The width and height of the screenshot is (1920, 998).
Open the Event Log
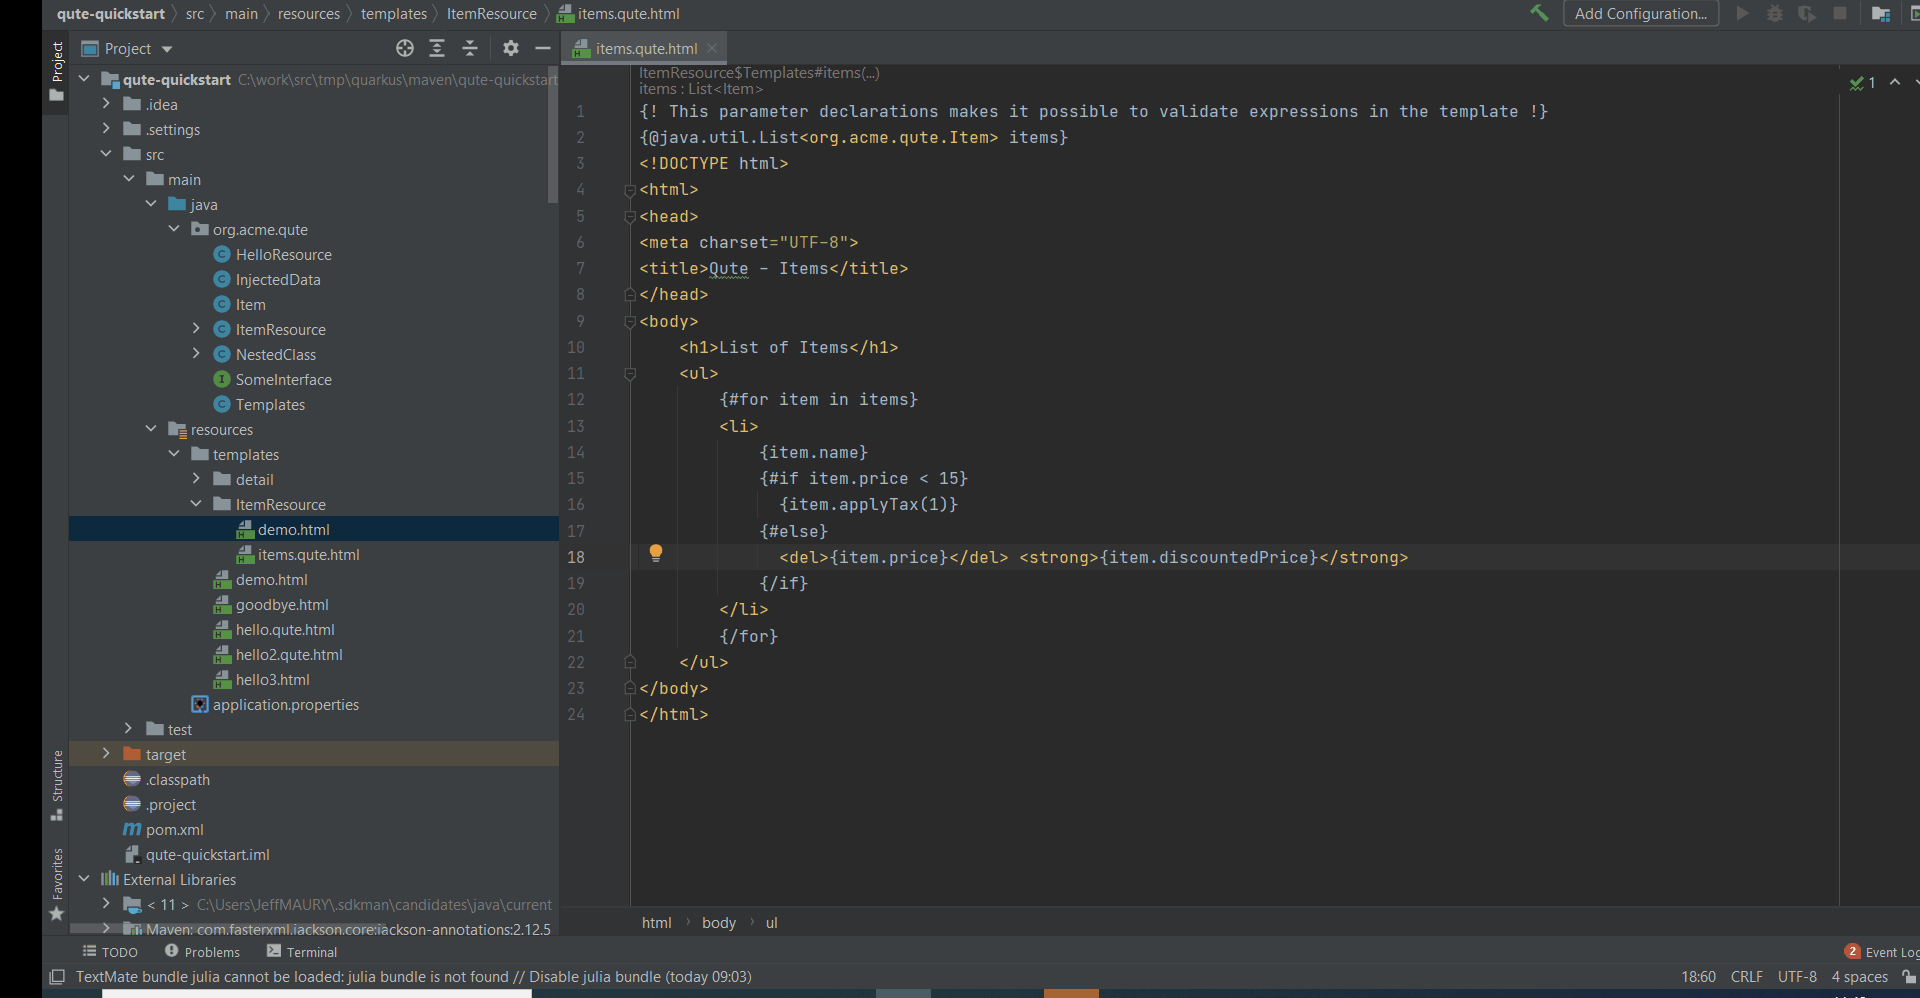tap(1884, 952)
